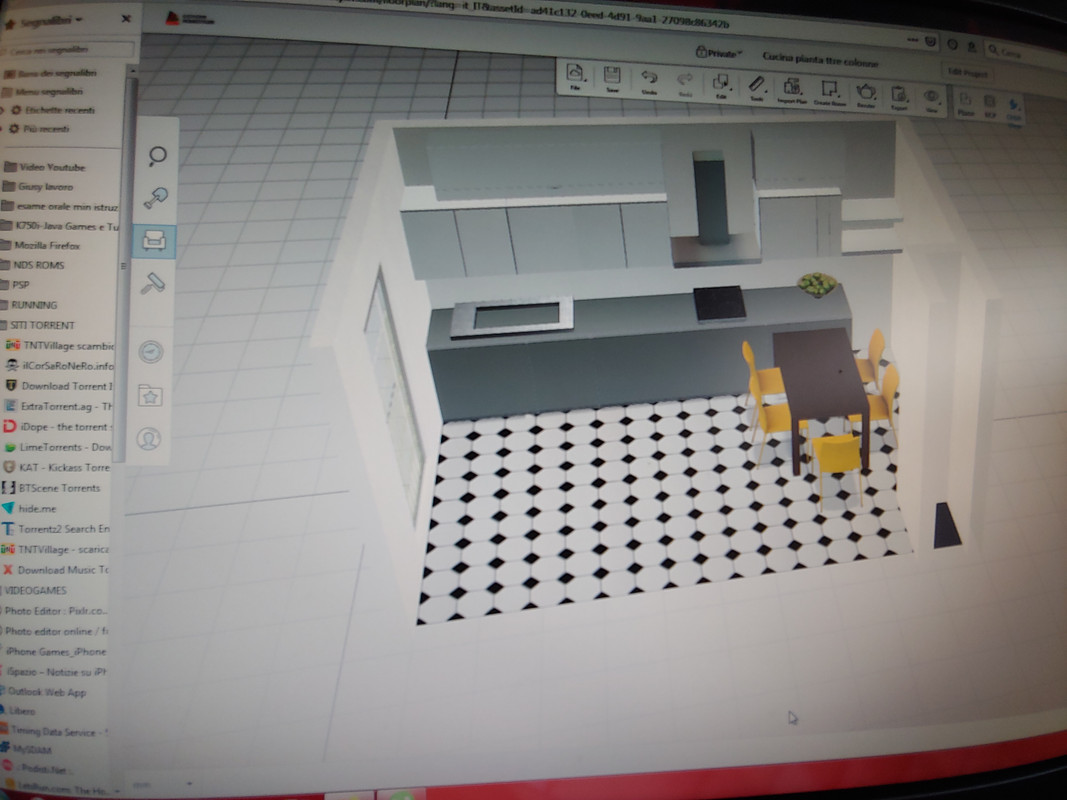Open the ilCorSaRoNeRo.info bookmark
The width and height of the screenshot is (1067, 800).
[x=60, y=365]
